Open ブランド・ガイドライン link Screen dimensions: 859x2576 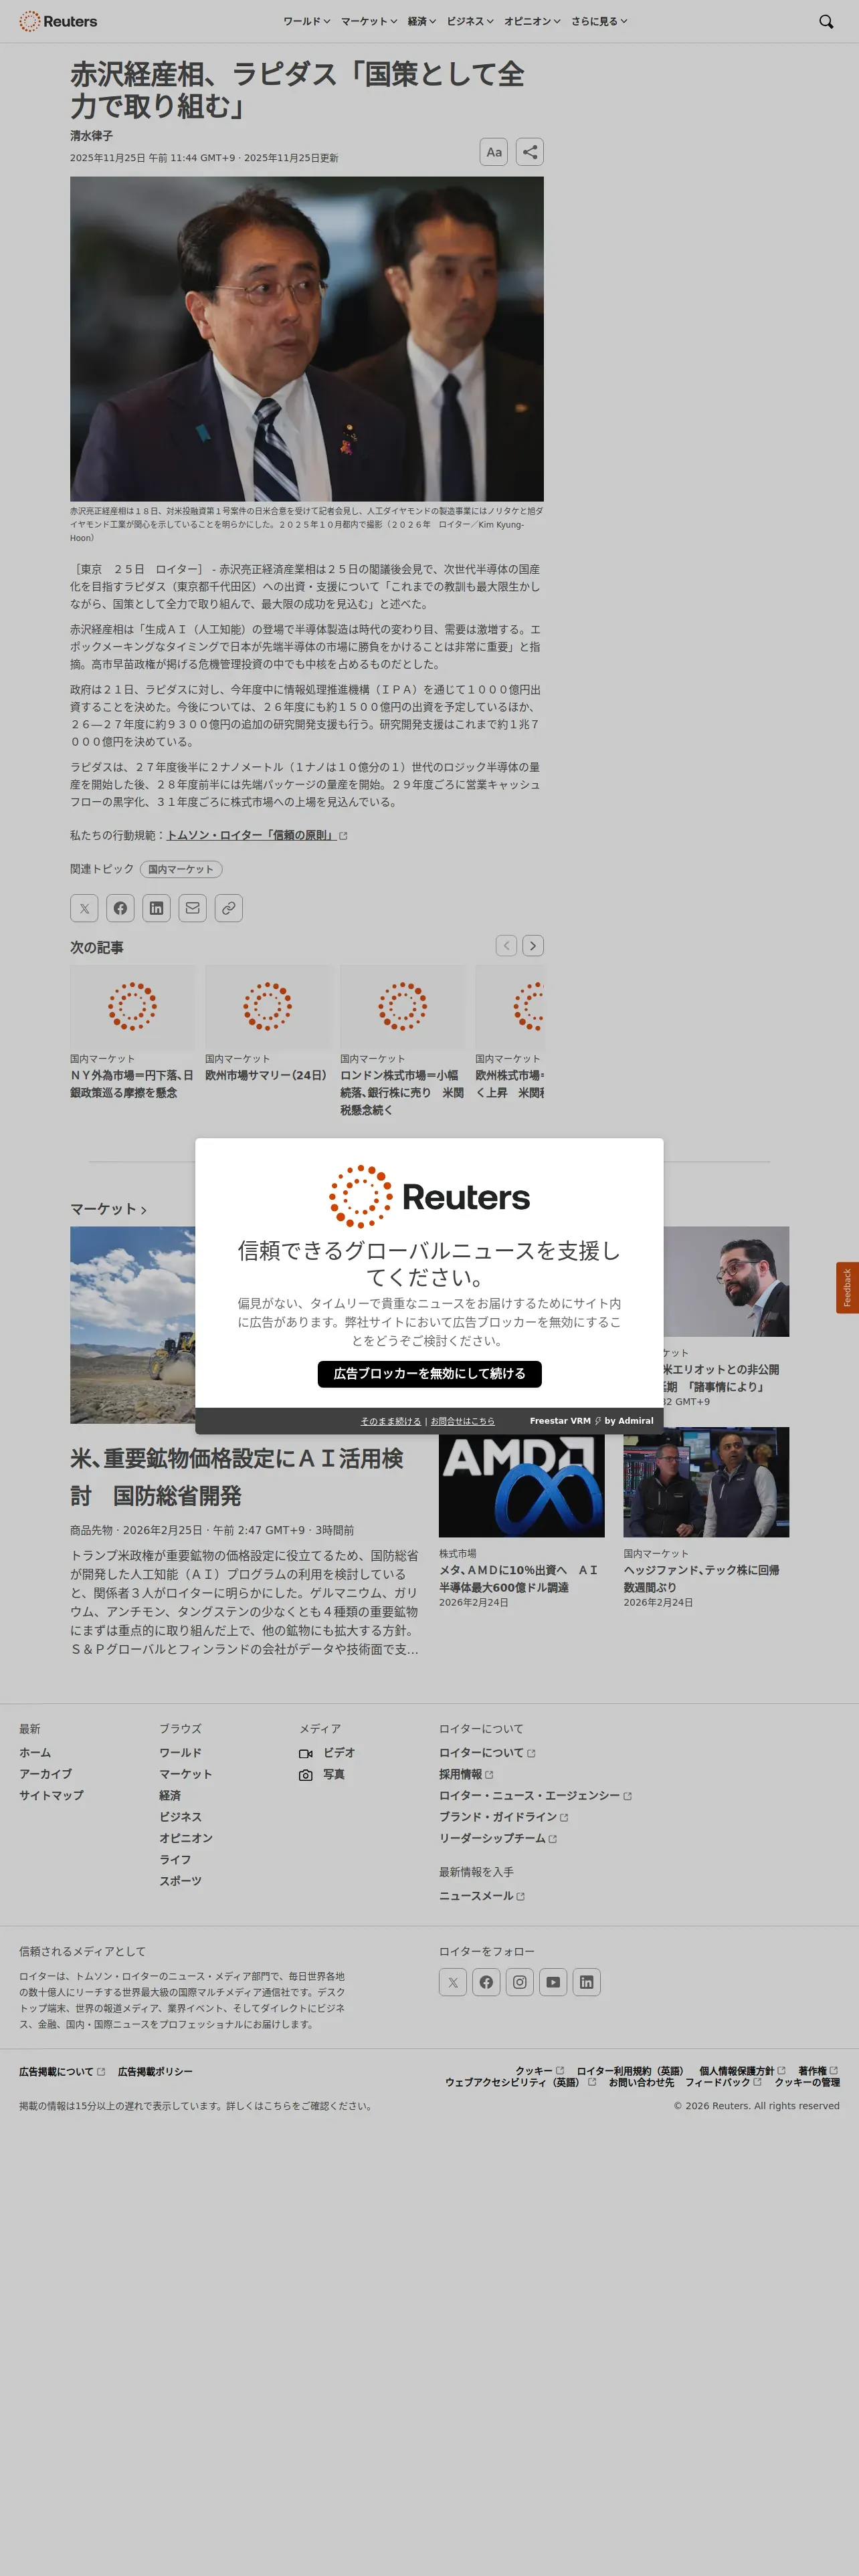click(x=503, y=1816)
